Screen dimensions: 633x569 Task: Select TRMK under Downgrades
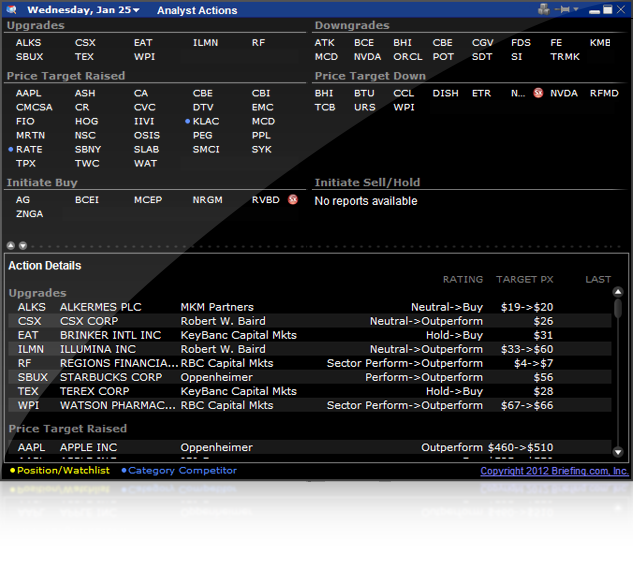tap(565, 57)
